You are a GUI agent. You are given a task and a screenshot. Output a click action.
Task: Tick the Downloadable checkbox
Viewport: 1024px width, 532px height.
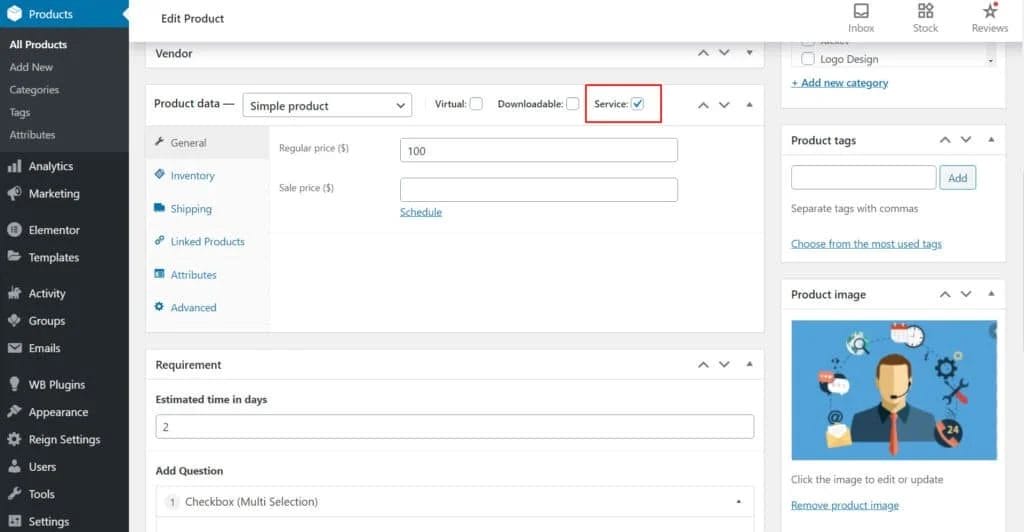click(x=572, y=104)
